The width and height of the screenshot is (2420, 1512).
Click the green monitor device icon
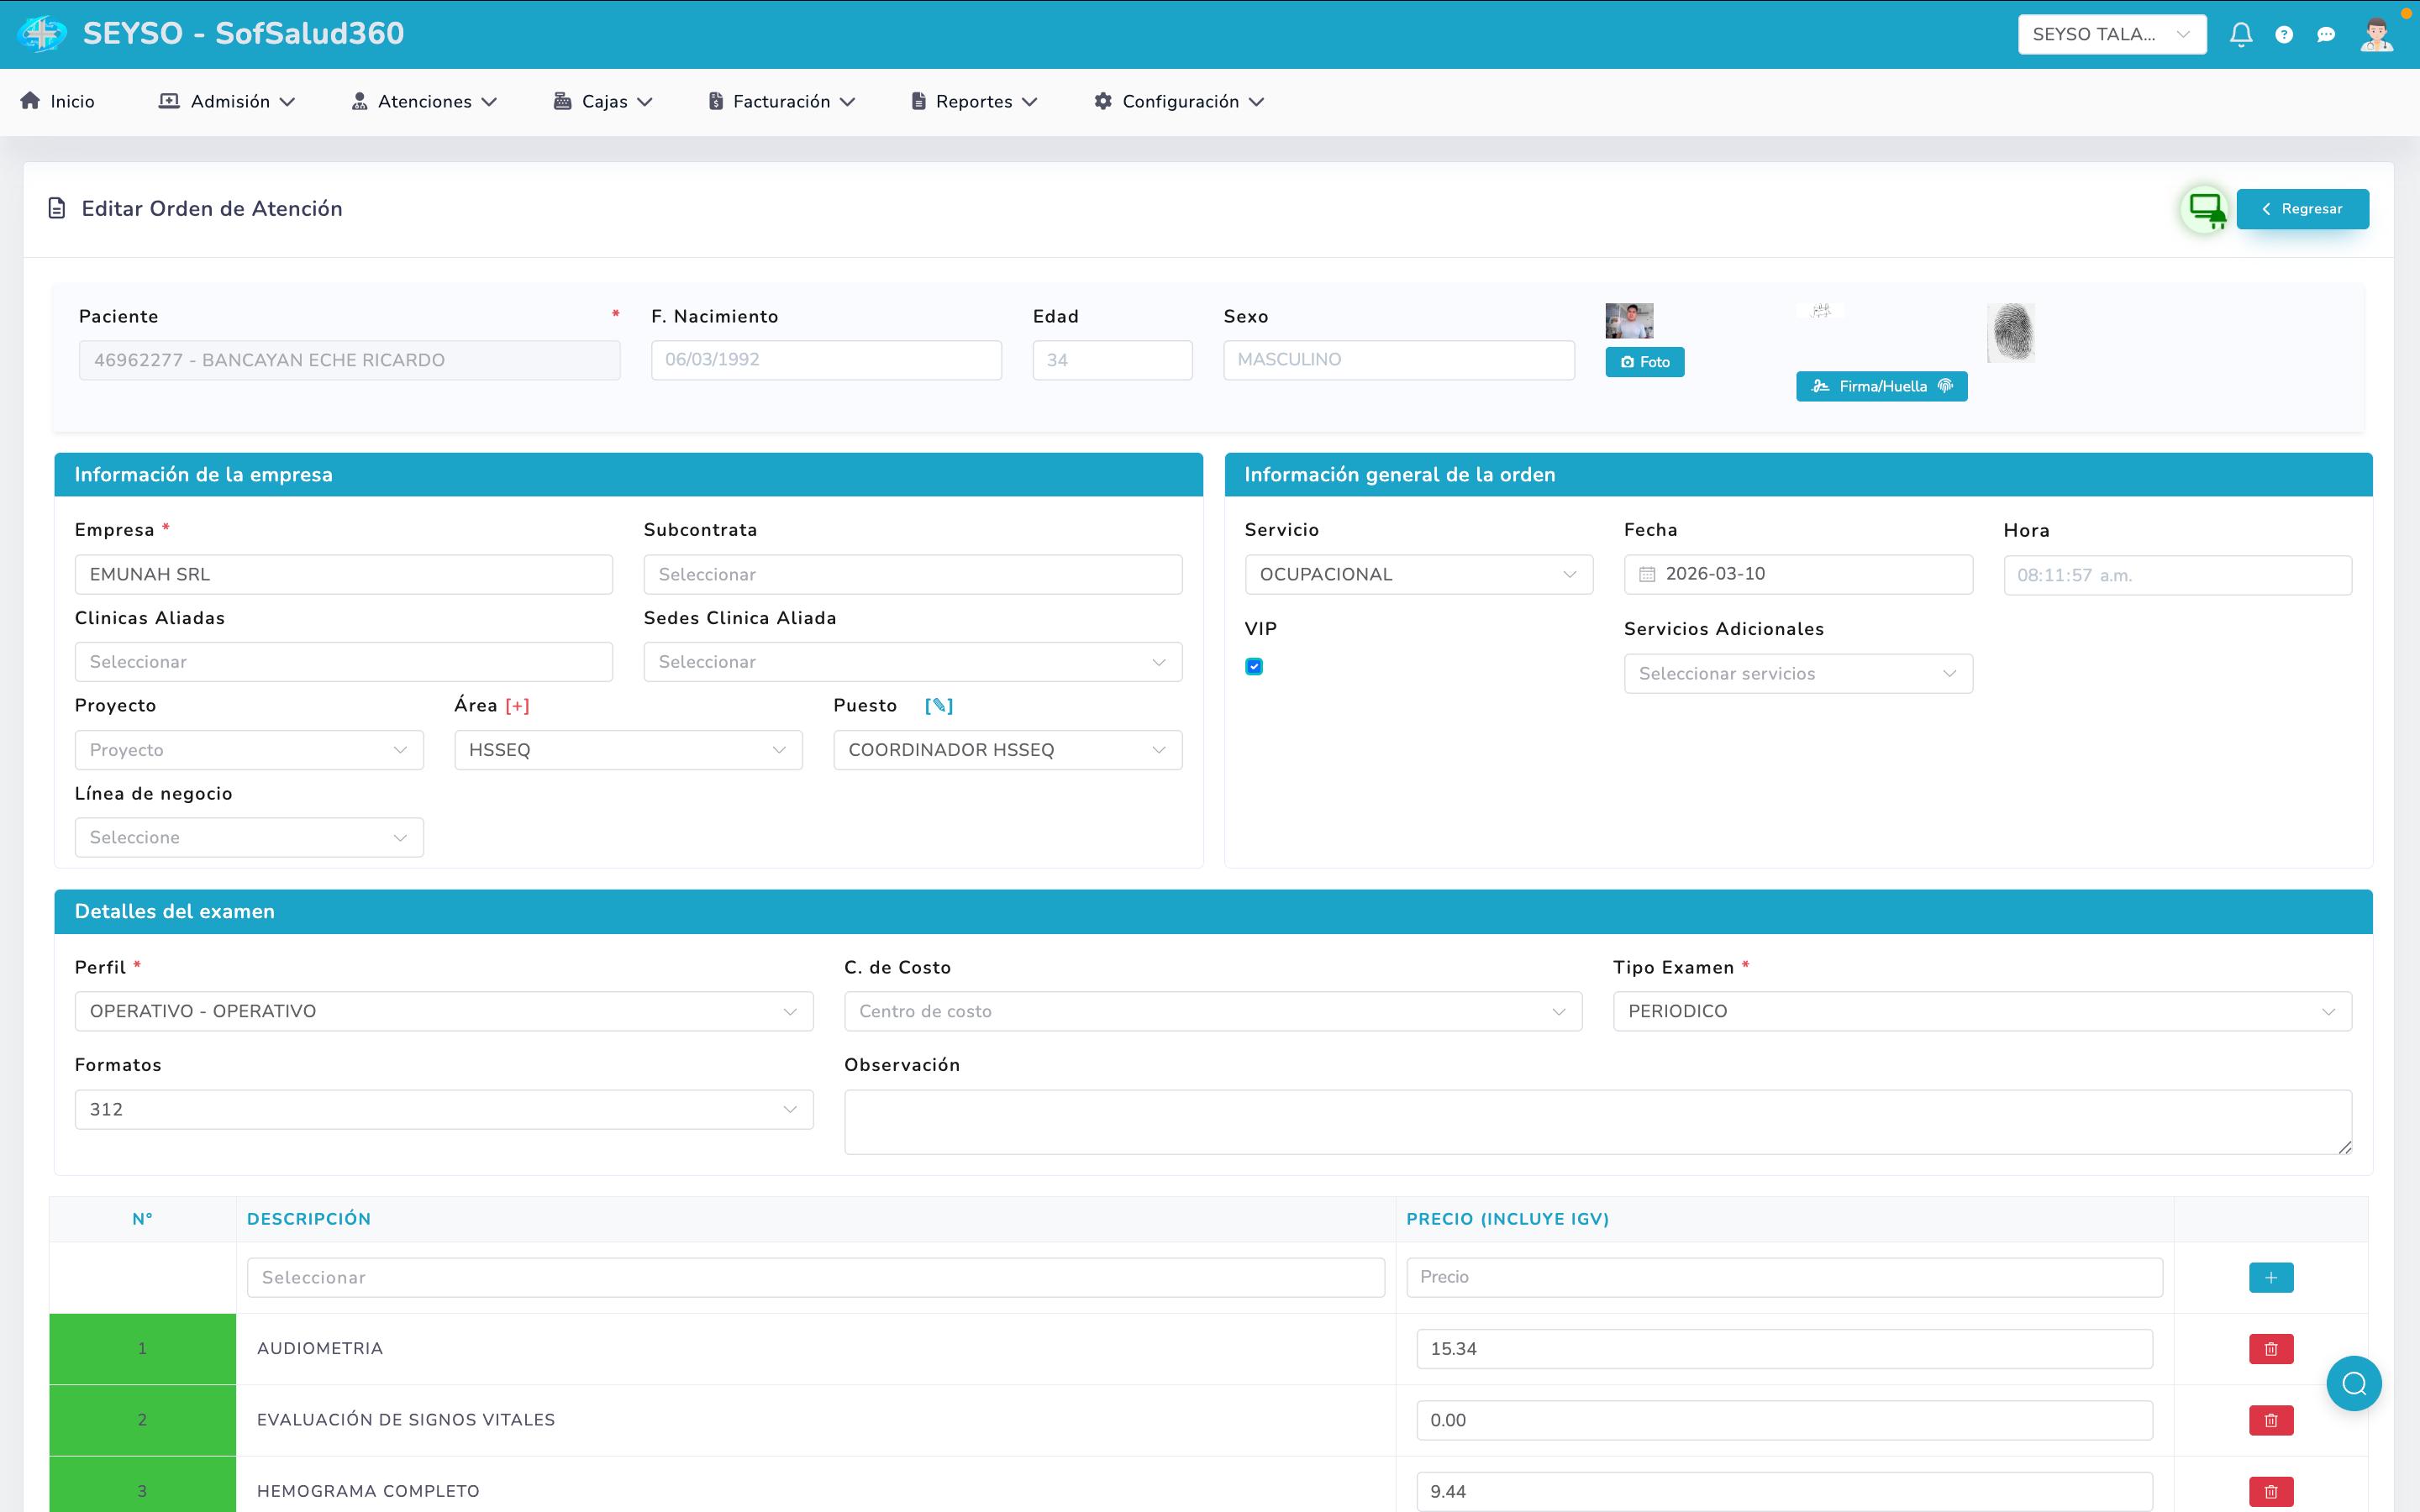pos(2205,209)
